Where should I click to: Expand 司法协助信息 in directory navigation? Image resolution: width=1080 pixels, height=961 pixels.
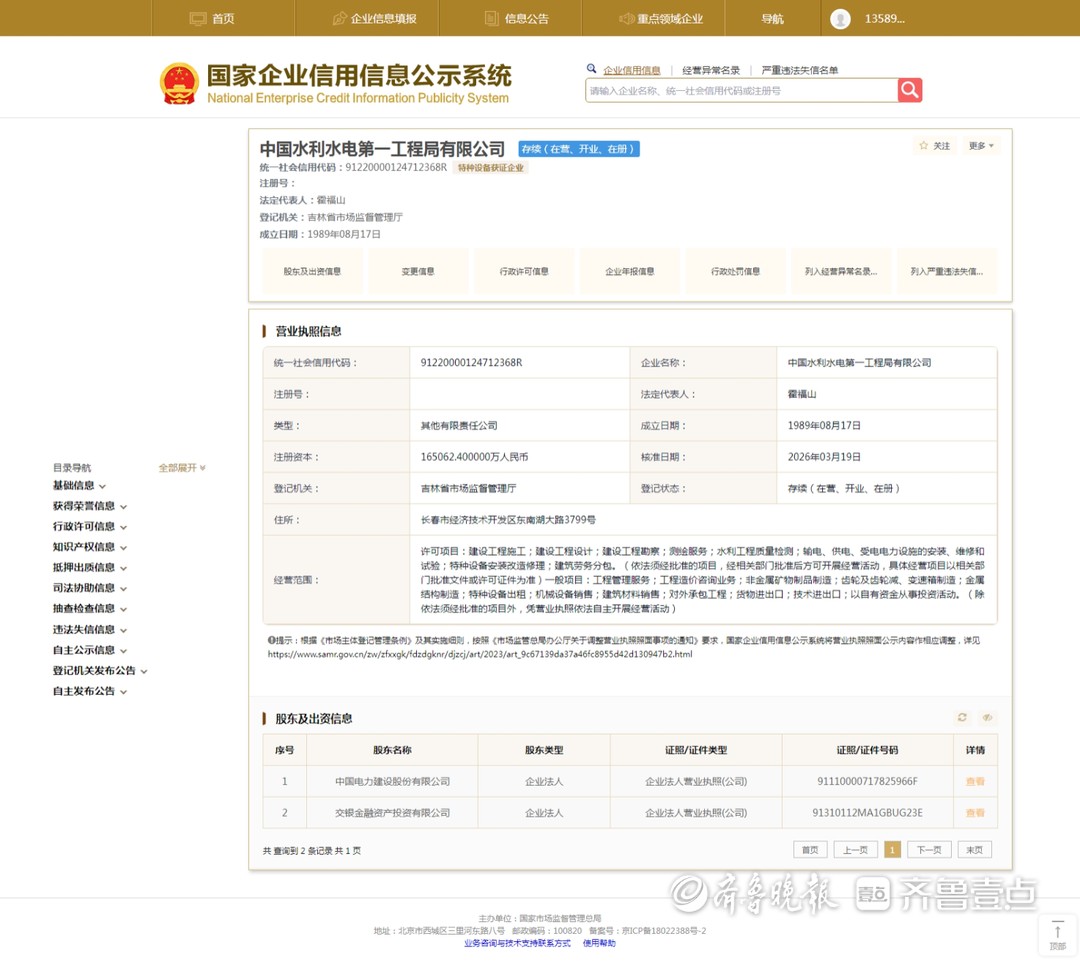tap(90, 588)
